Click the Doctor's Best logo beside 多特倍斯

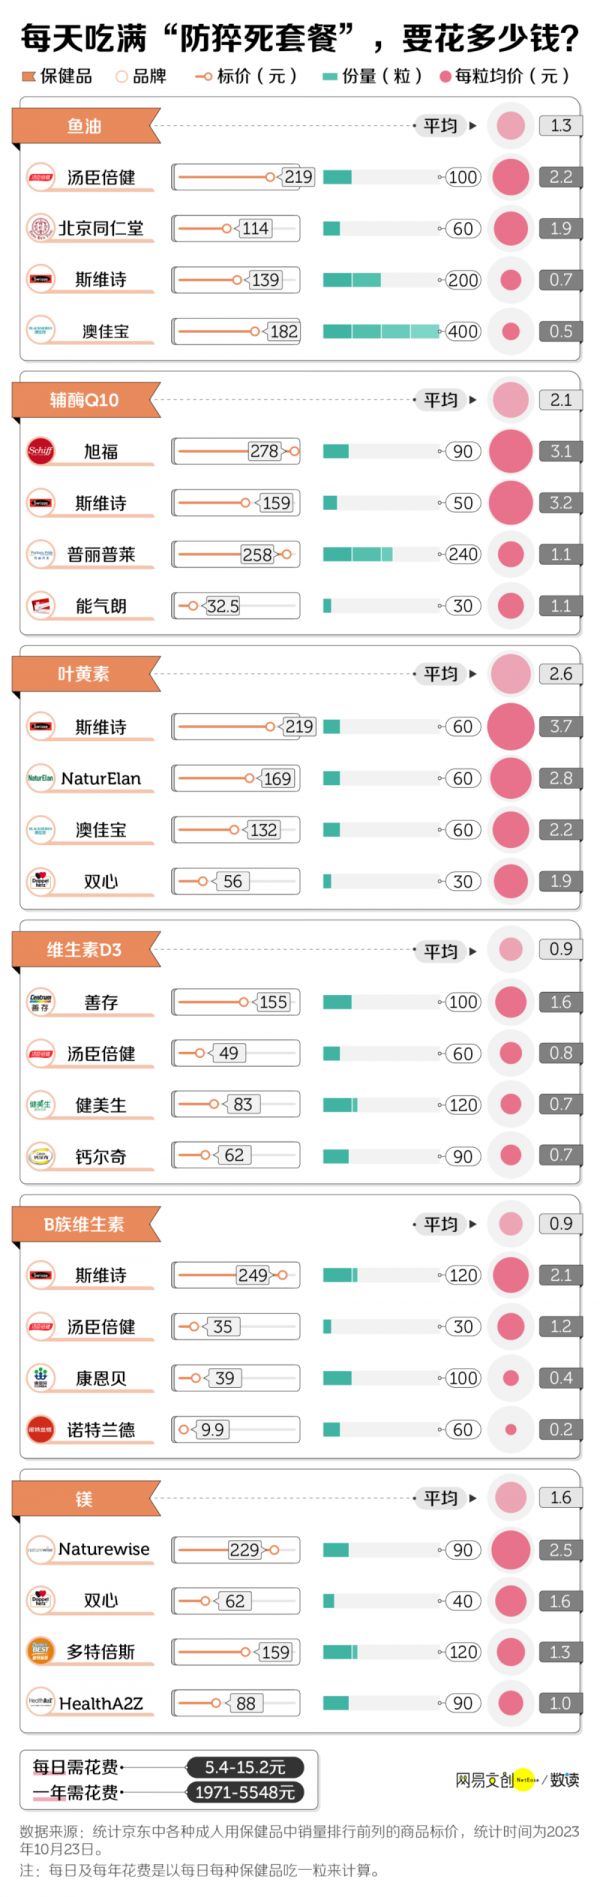(40, 1651)
